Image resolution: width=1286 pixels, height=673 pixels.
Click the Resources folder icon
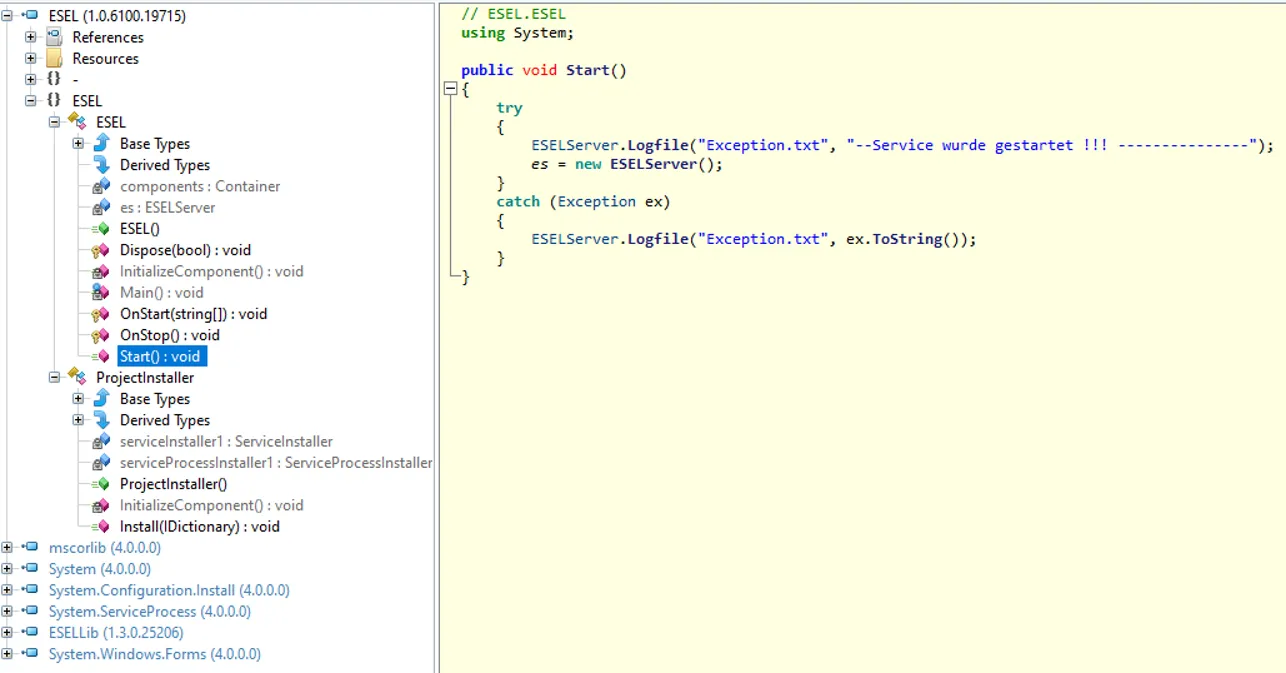(54, 58)
